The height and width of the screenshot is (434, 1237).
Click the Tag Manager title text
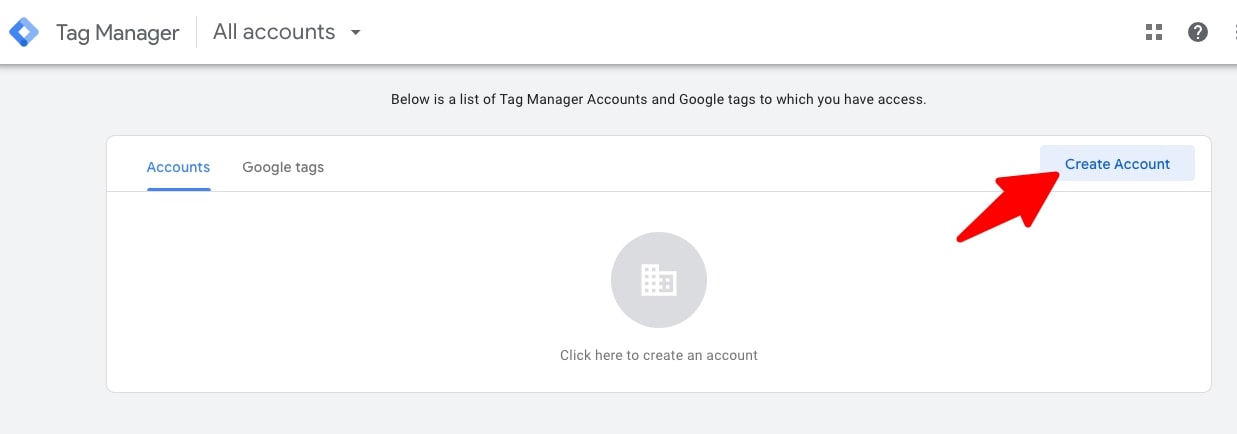pyautogui.click(x=117, y=32)
